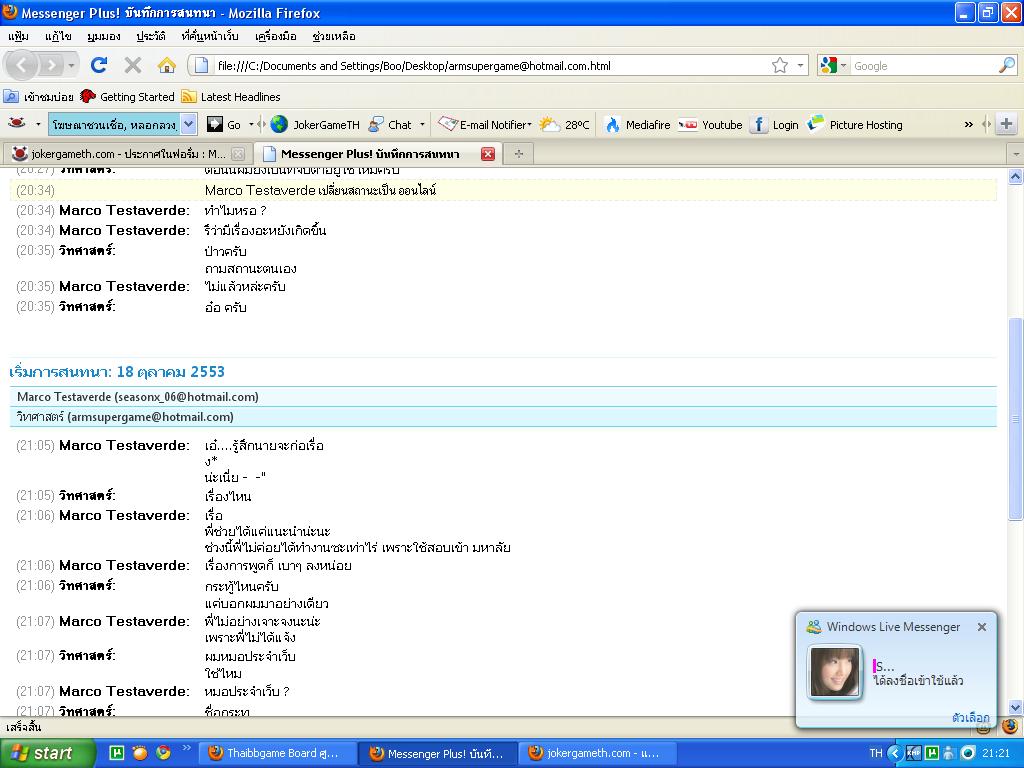Image resolution: width=1024 pixels, height=768 pixels.
Task: Click the weather 28°C toolbar icon
Action: (x=564, y=124)
